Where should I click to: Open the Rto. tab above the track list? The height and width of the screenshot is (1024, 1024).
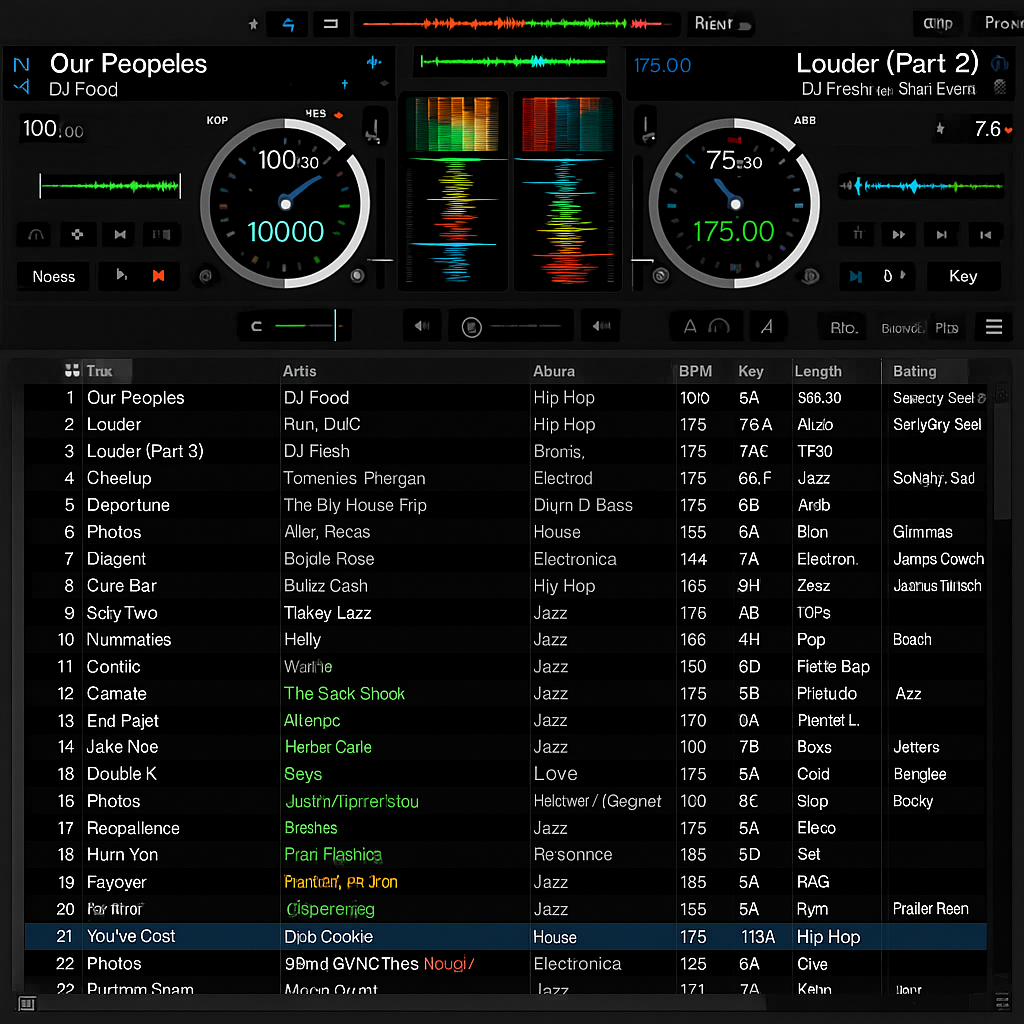pyautogui.click(x=843, y=327)
